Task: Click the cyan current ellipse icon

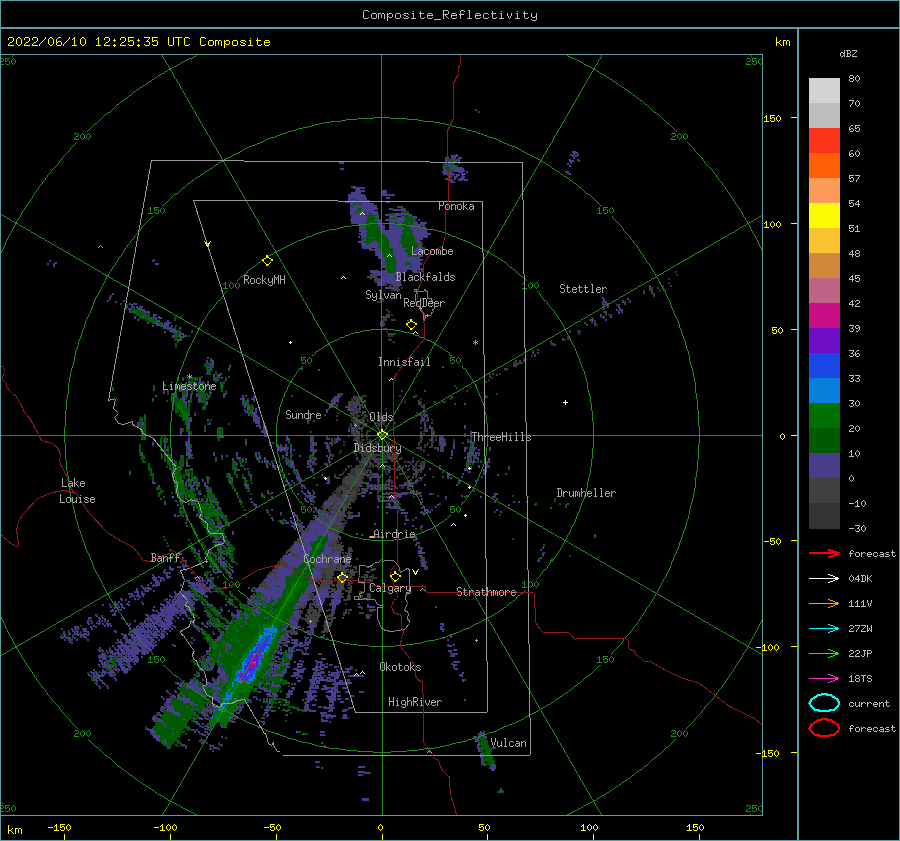Action: click(824, 703)
